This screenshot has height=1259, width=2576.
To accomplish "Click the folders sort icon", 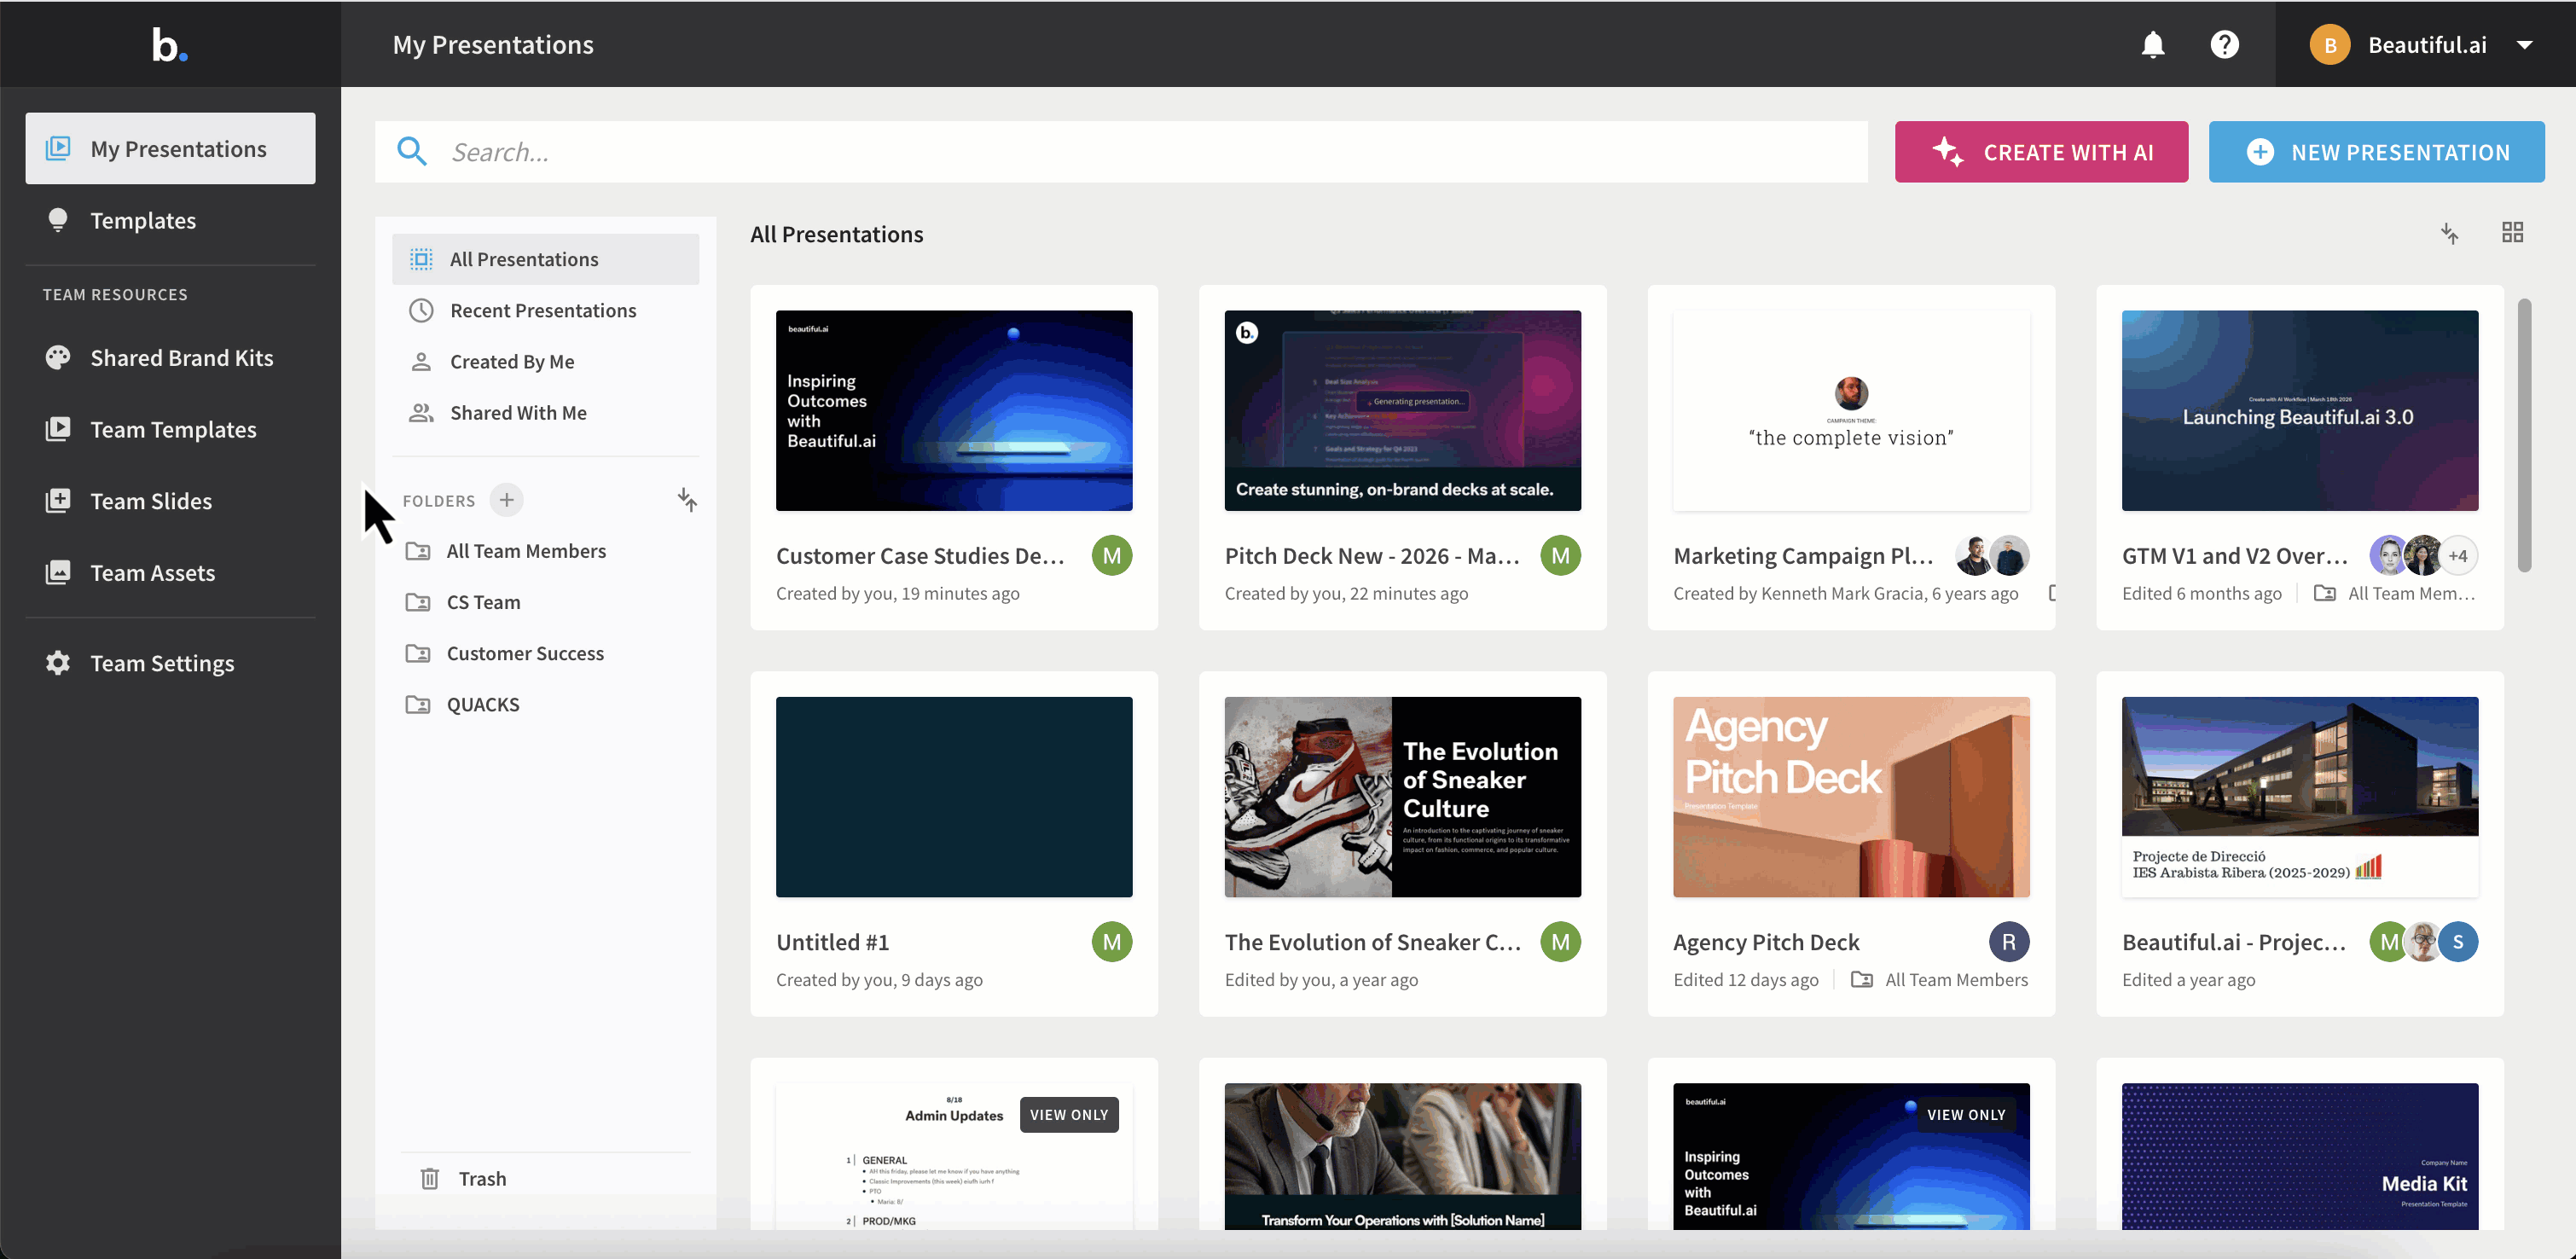I will [687, 500].
